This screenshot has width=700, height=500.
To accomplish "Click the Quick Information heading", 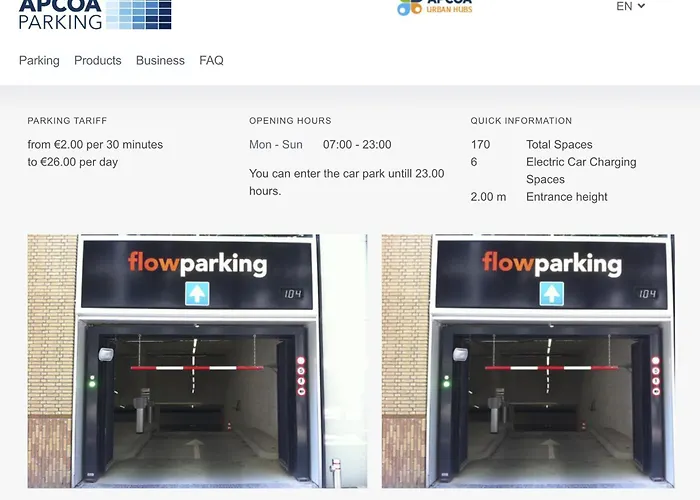I will pyautogui.click(x=521, y=121).
